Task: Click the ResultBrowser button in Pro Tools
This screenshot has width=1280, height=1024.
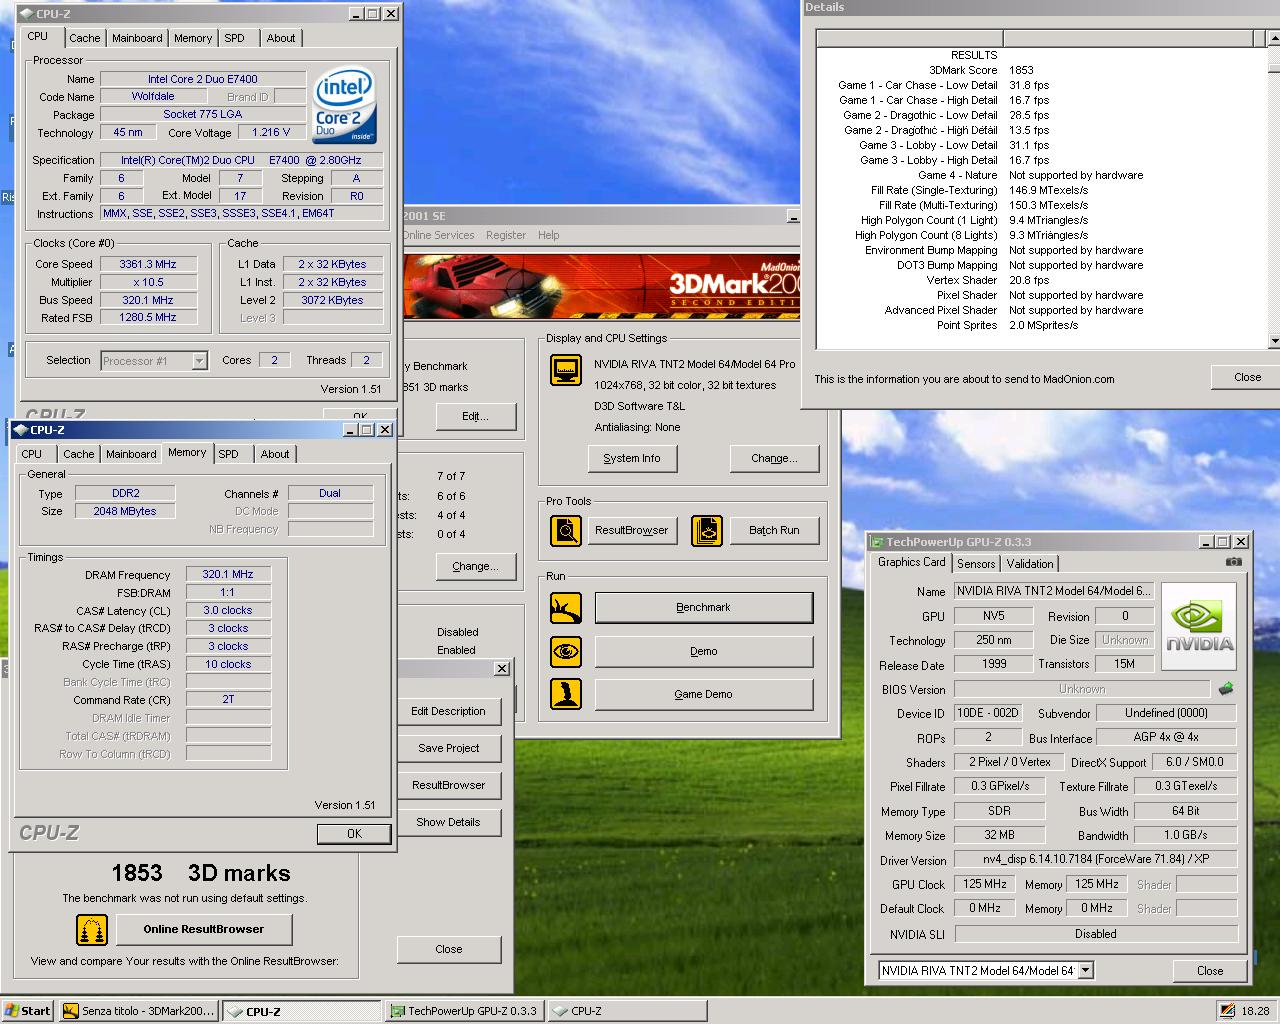Action: (632, 530)
